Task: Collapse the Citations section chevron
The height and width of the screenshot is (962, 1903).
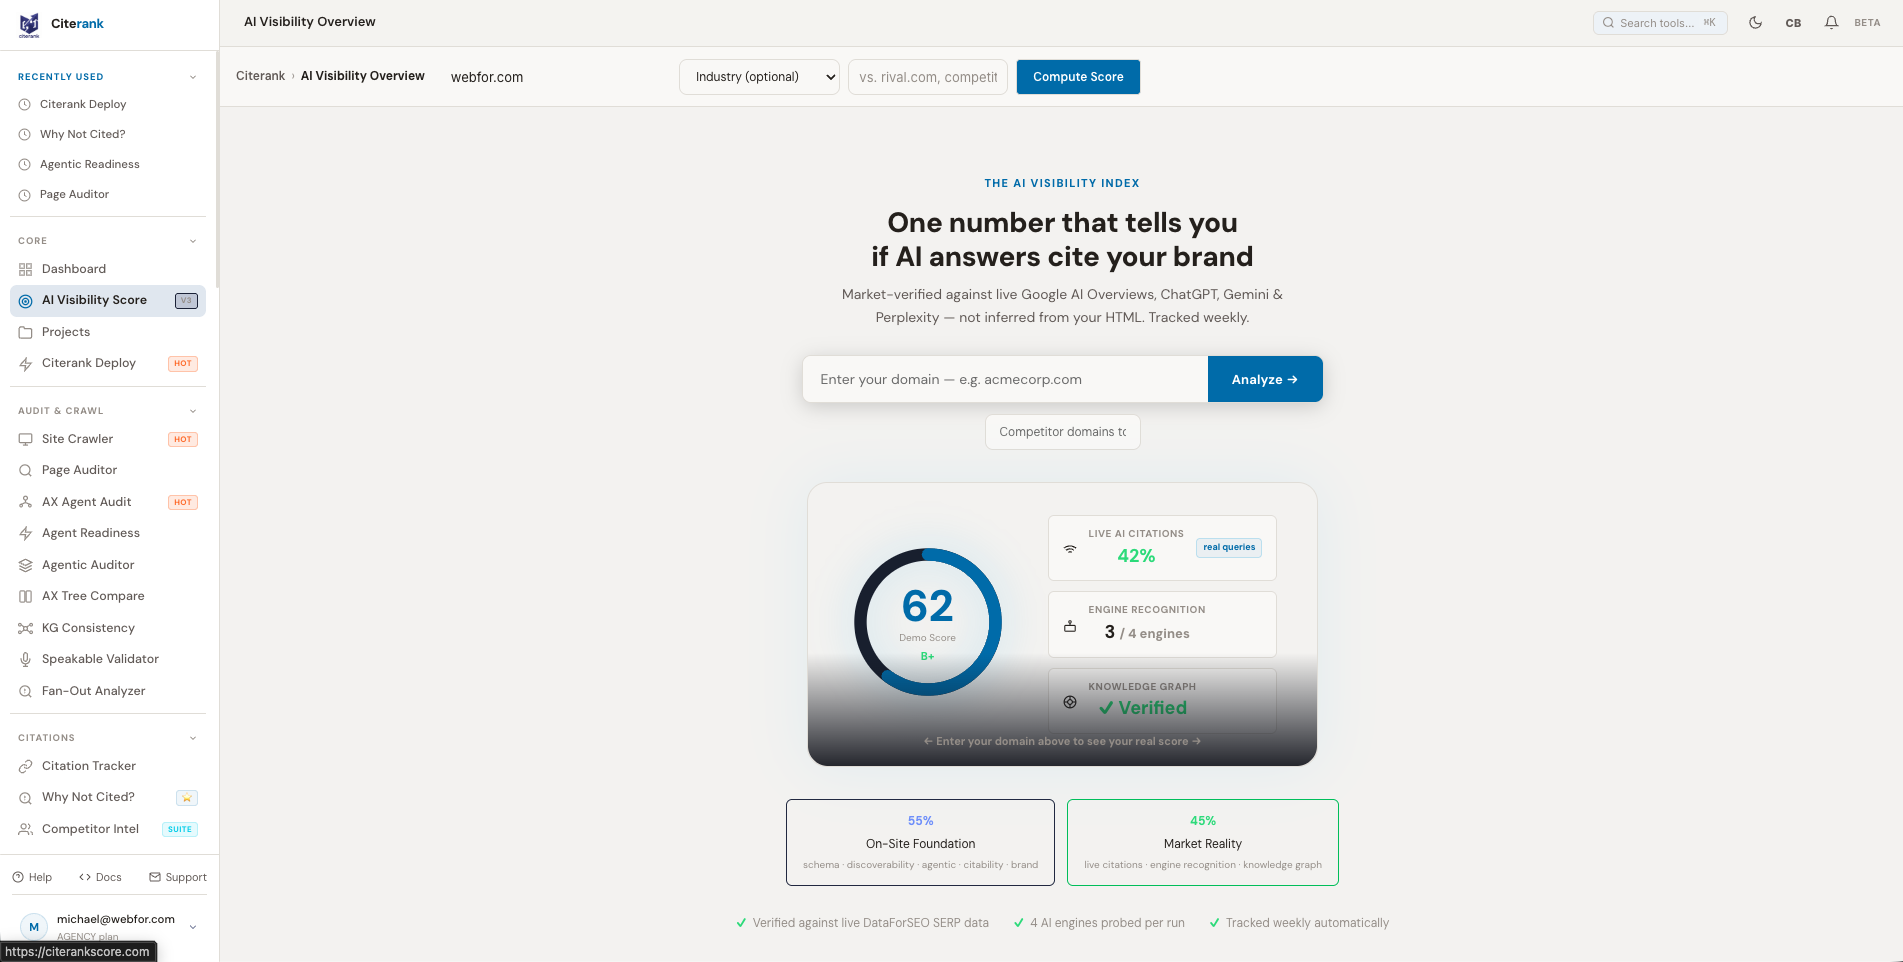Action: [193, 738]
